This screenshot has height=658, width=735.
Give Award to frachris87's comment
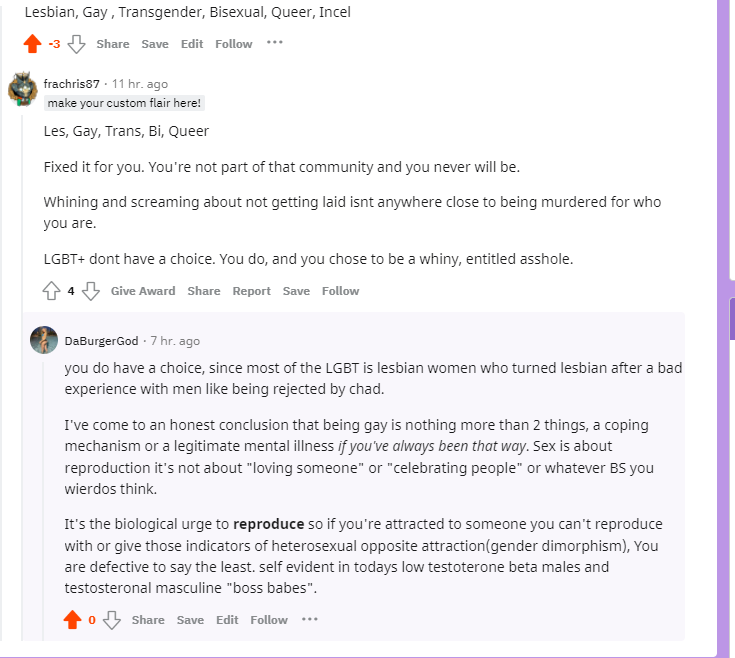(143, 291)
